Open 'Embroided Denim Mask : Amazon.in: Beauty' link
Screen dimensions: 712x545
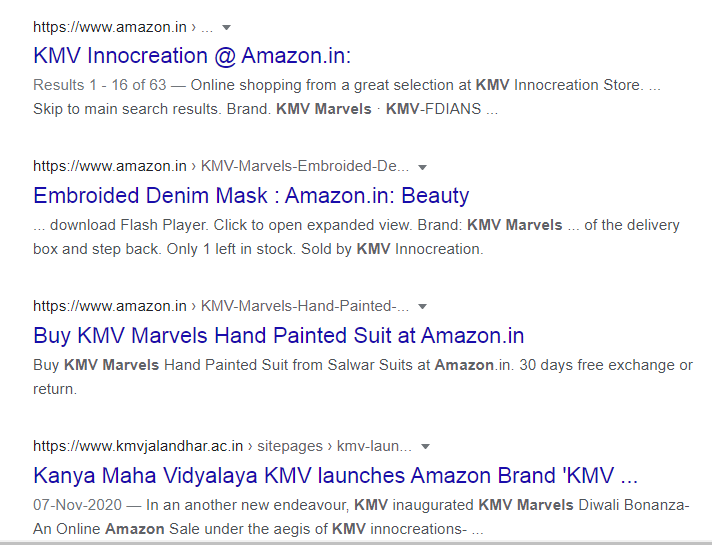click(x=251, y=196)
